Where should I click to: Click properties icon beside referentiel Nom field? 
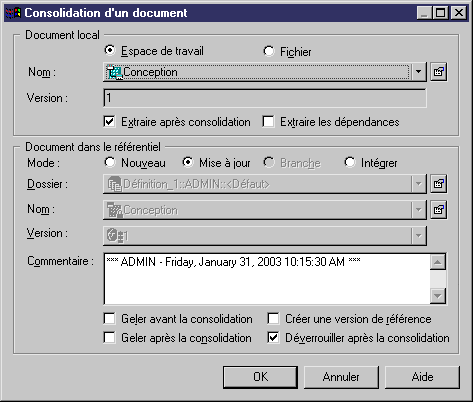pos(438,210)
